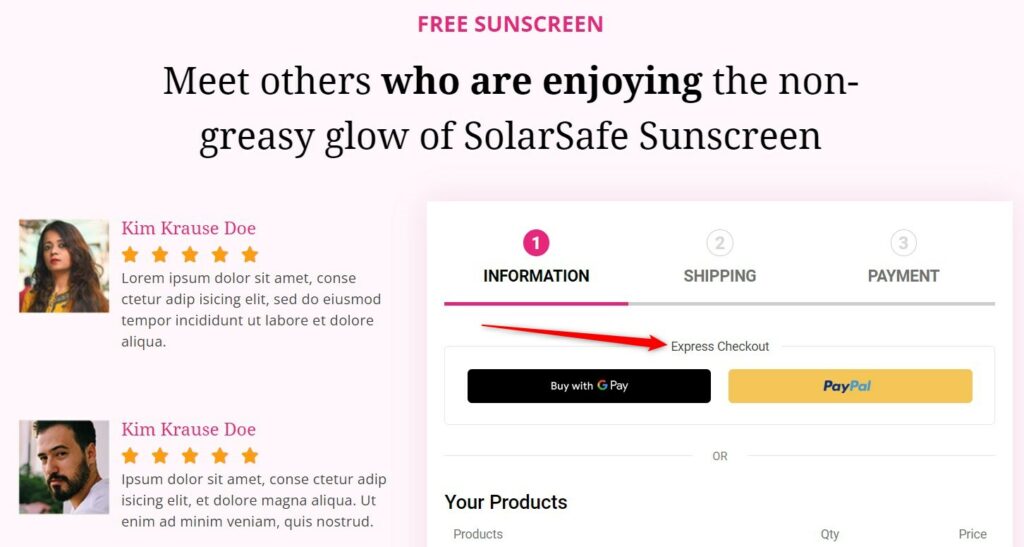Click the step 3 circle icon
This screenshot has height=547, width=1024.
point(903,243)
